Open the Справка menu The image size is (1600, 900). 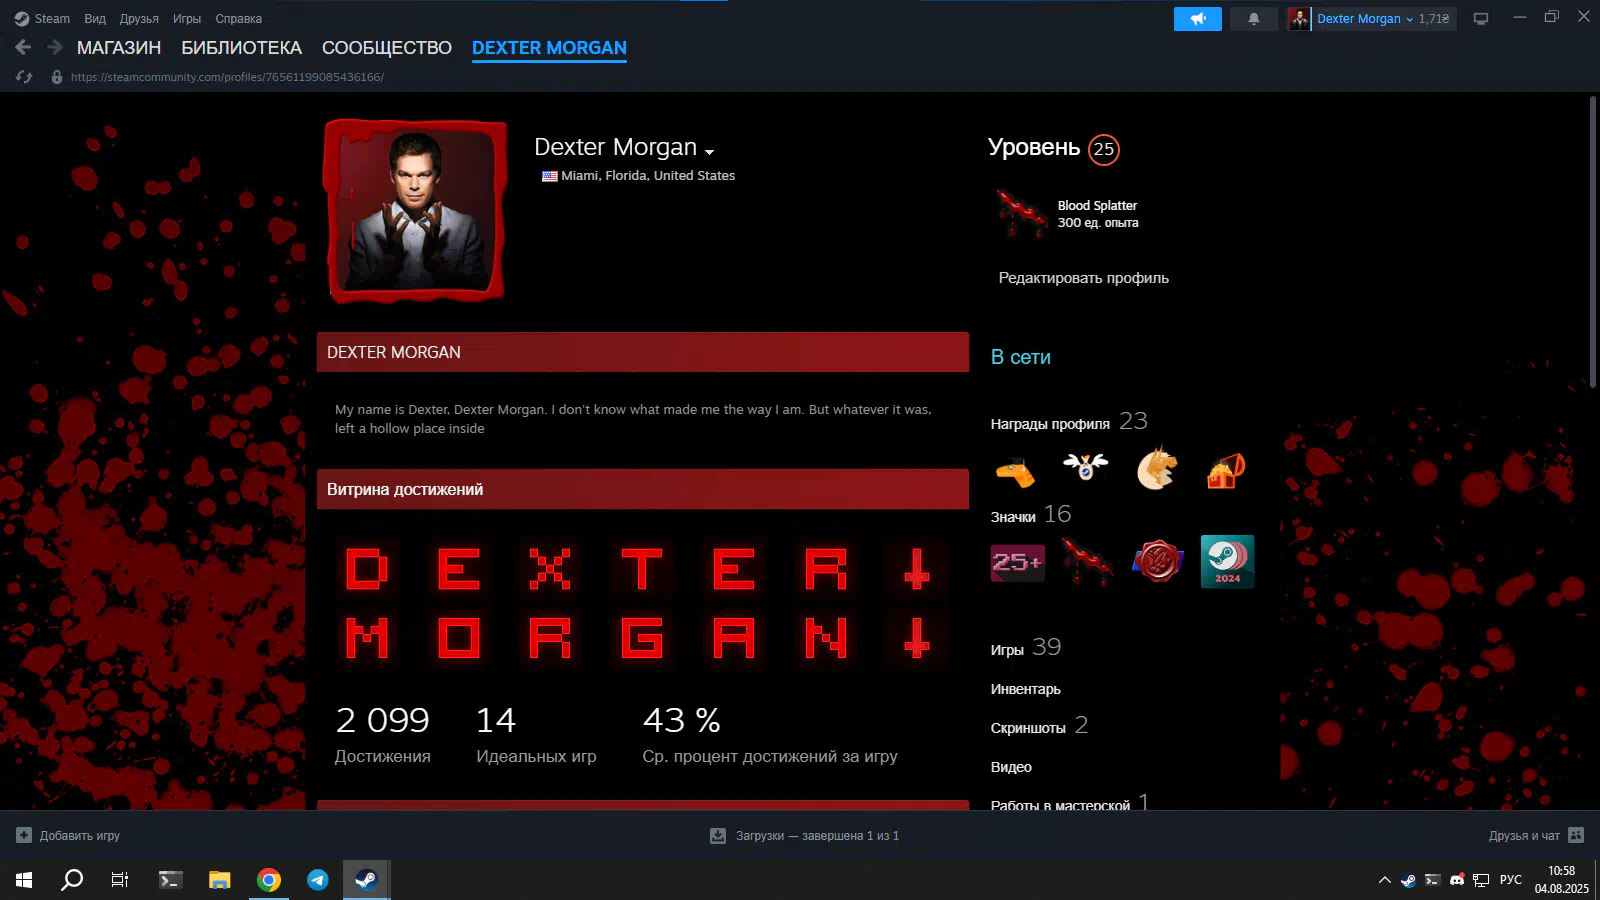(x=239, y=19)
